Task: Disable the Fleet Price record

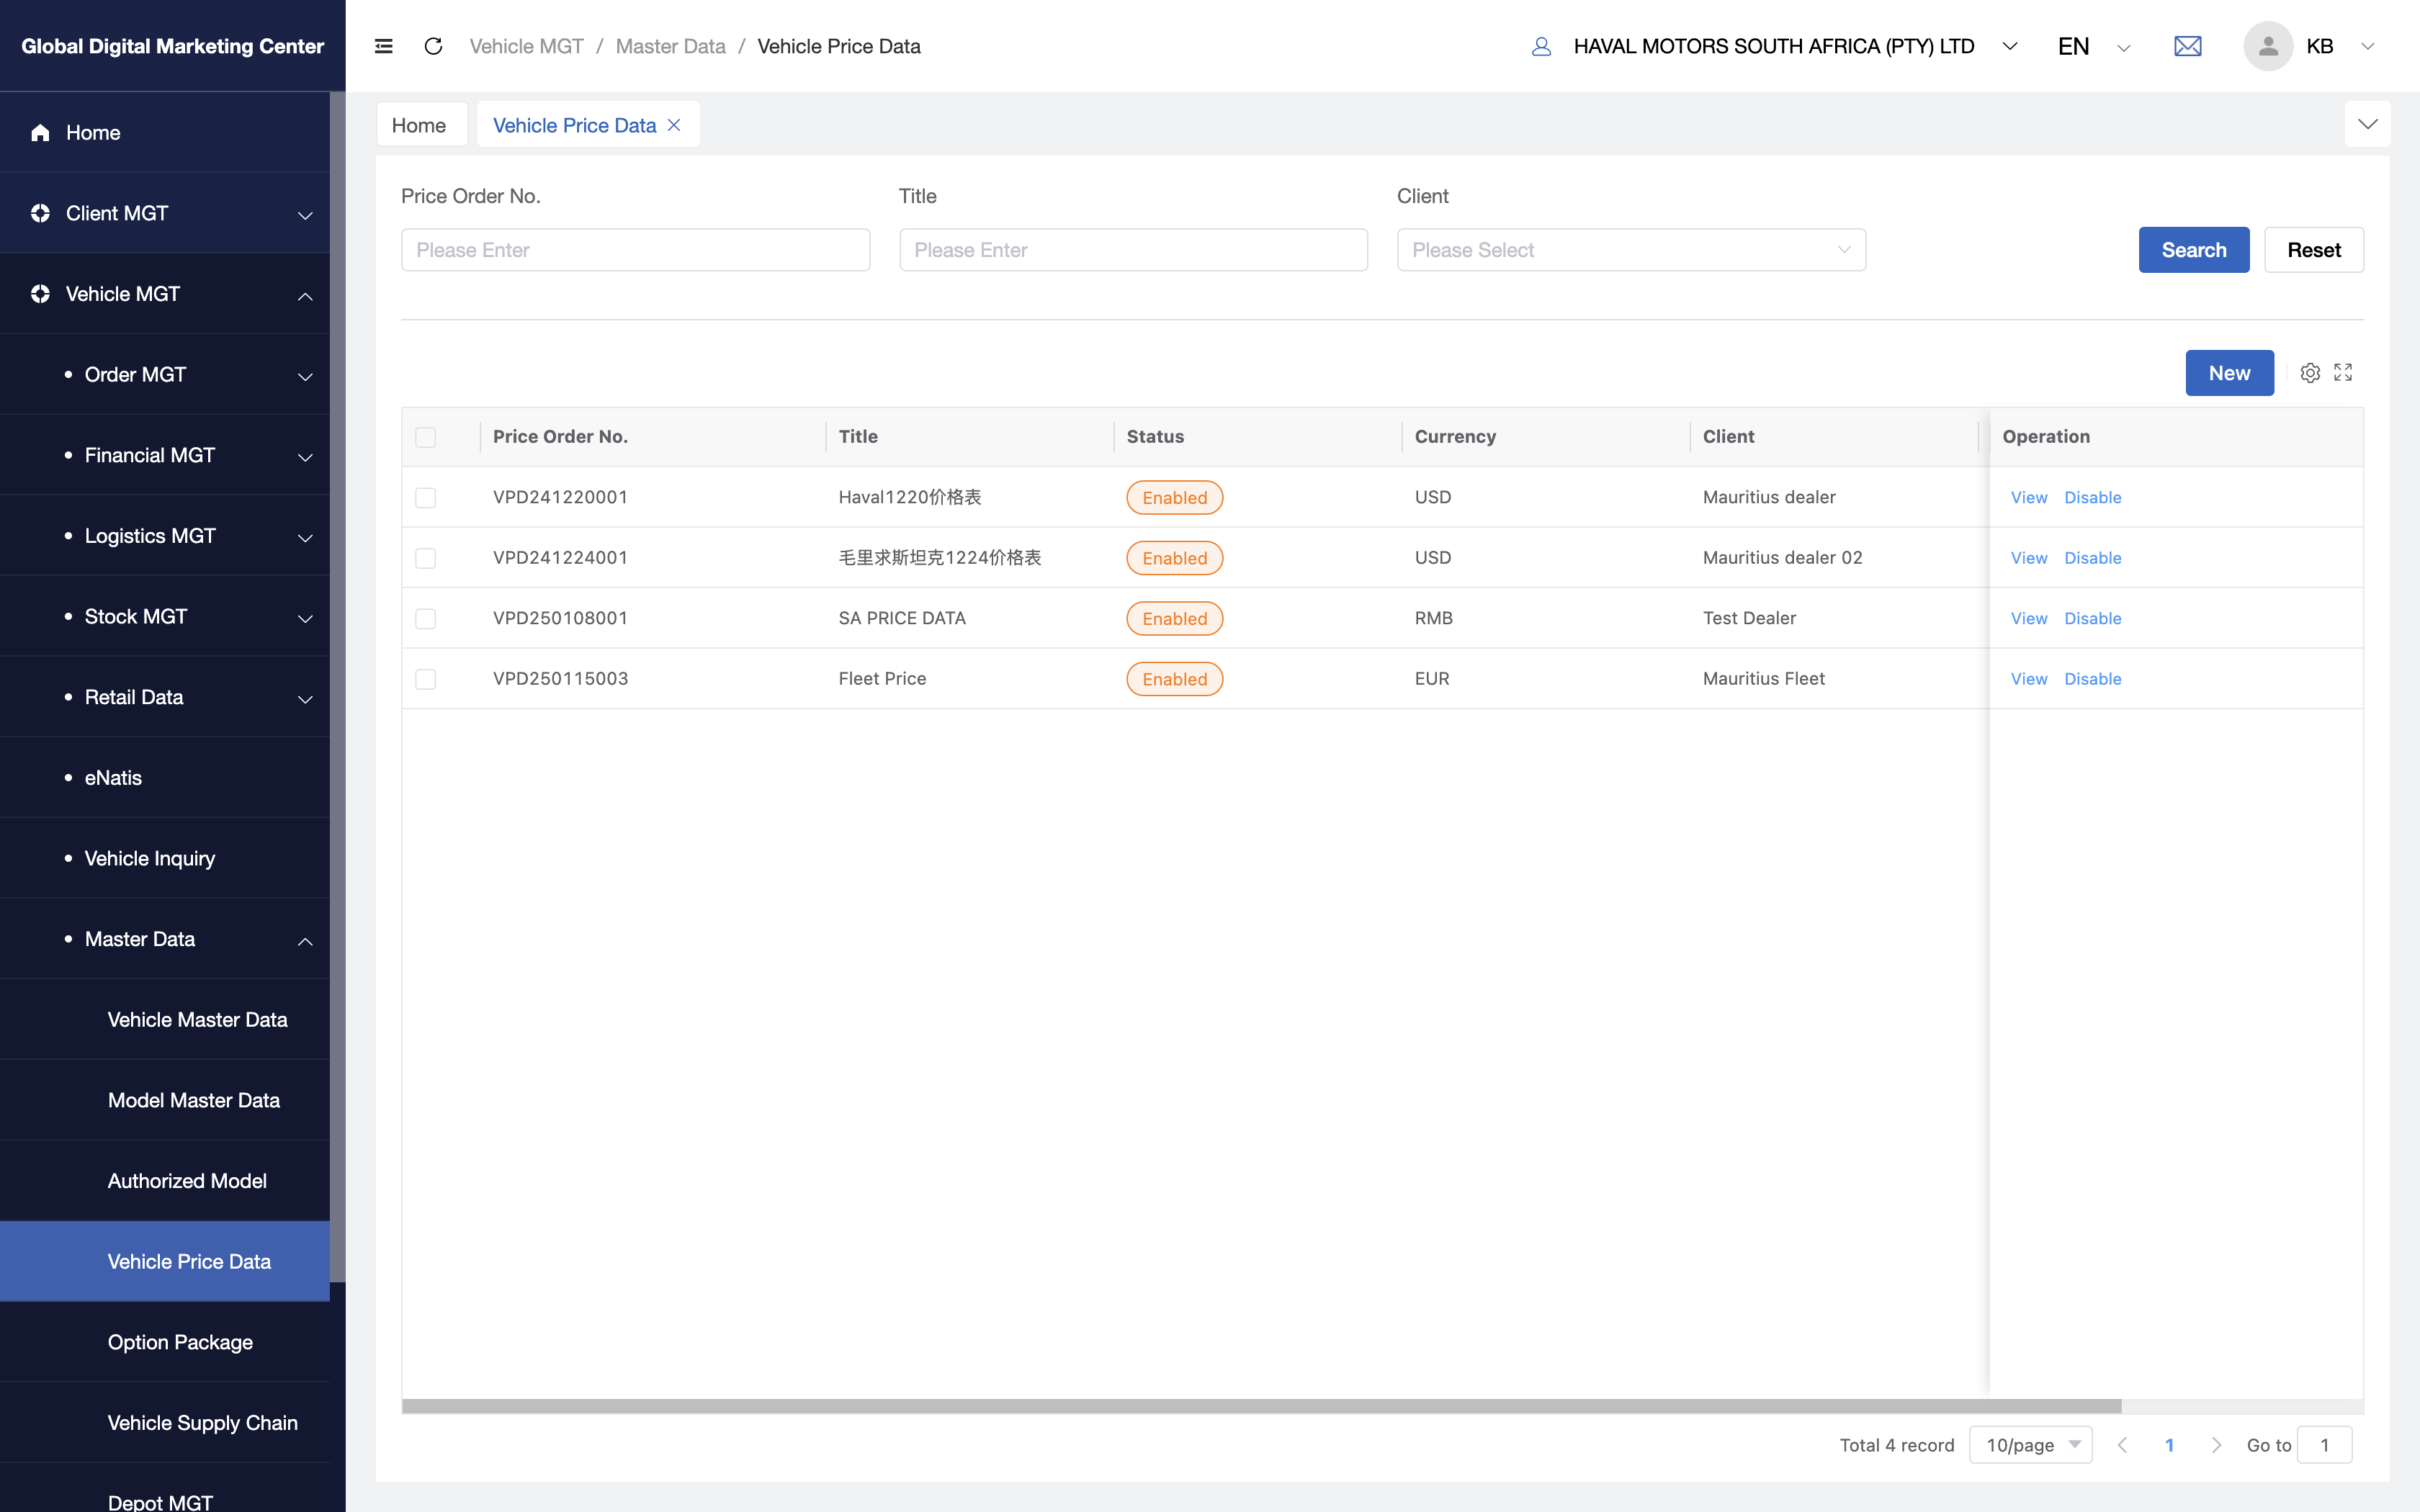Action: point(2092,679)
